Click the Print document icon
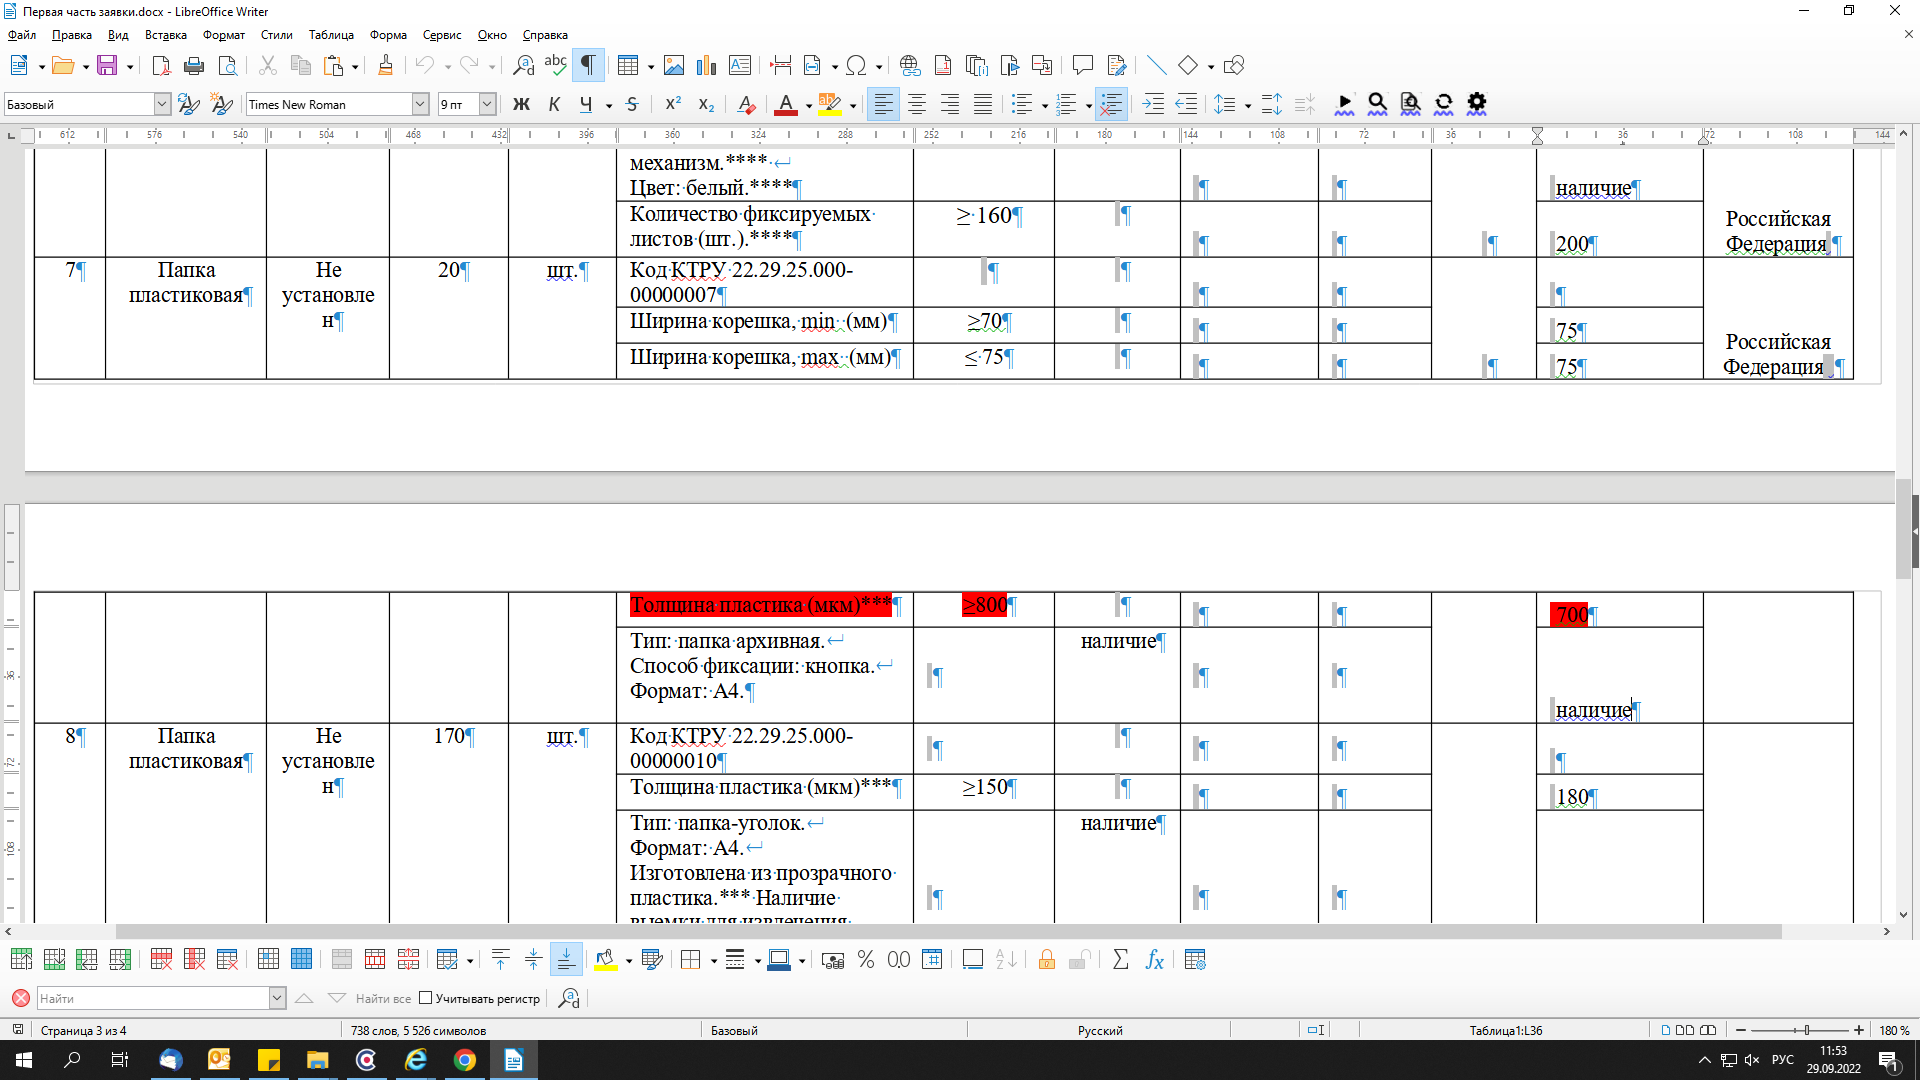Viewport: 1920px width, 1080px height. (194, 66)
